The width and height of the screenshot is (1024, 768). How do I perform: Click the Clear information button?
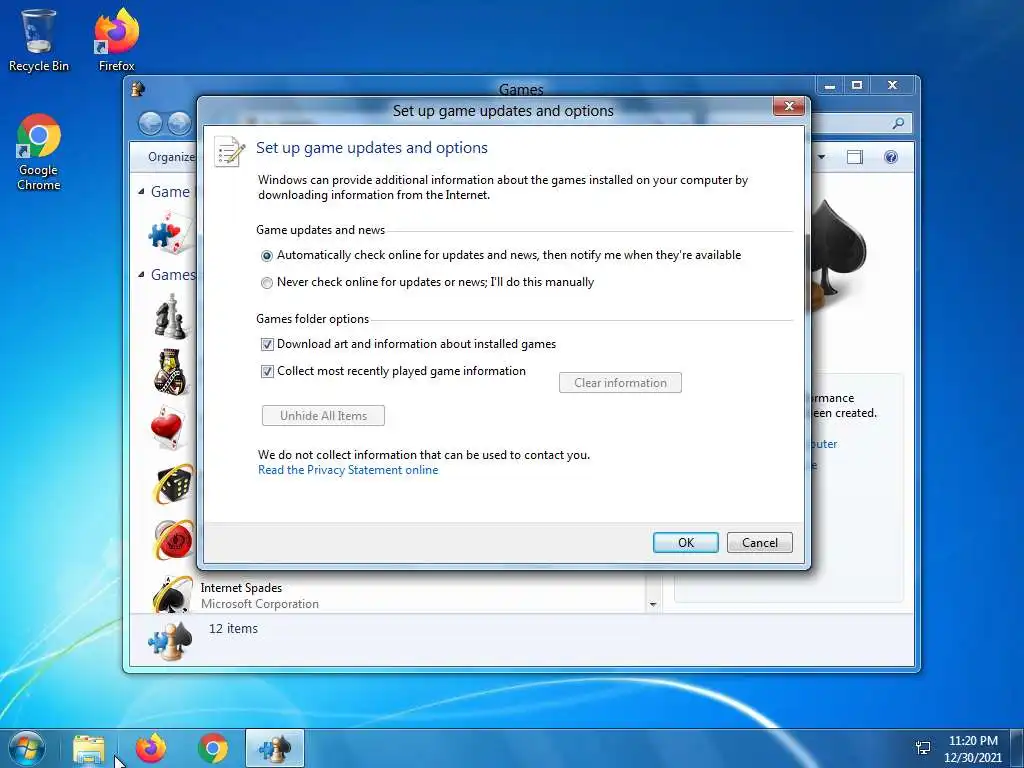620,383
